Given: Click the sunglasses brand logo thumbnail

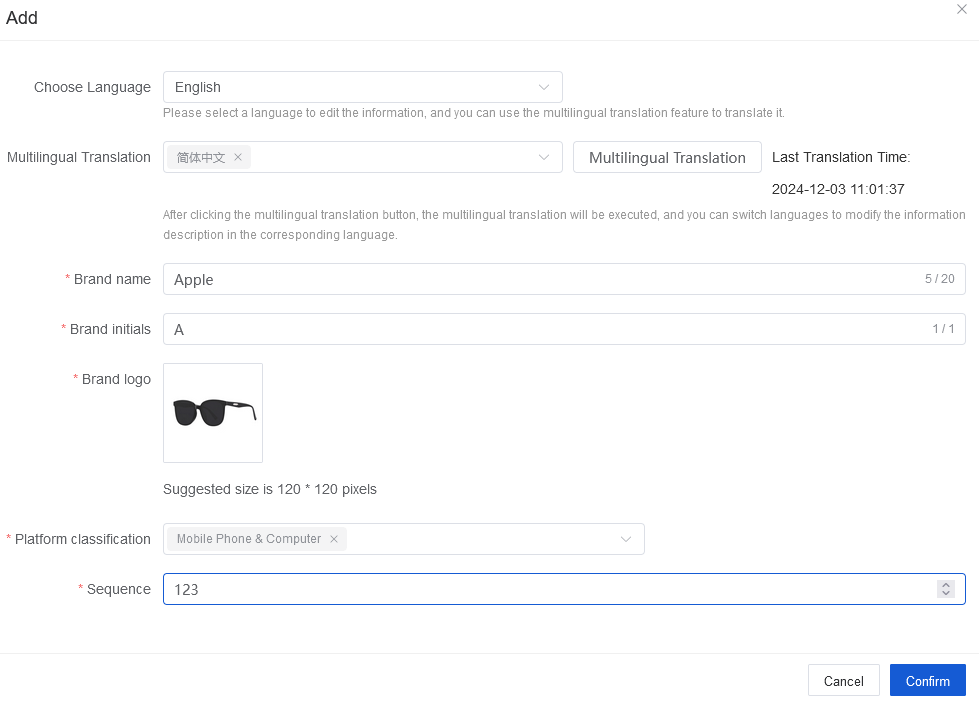Looking at the screenshot, I should (x=213, y=413).
